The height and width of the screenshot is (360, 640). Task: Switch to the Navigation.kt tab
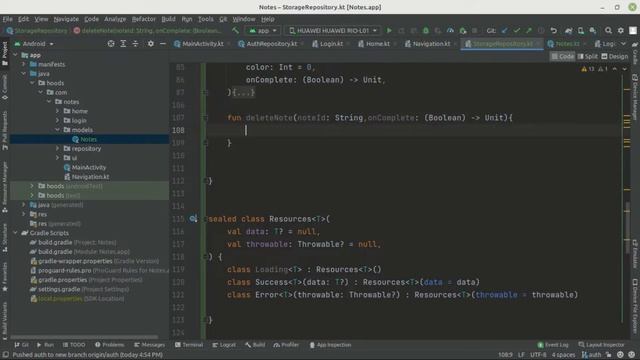coord(431,44)
